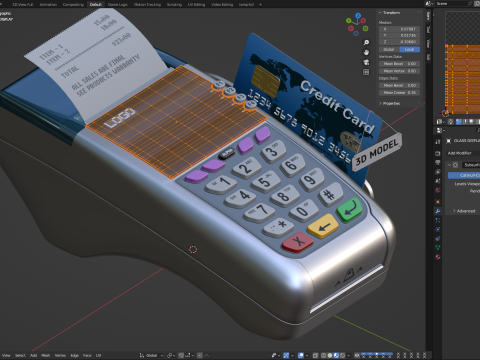Screen dimensions: 480x360
Task: Open the Object Constraints tab icon
Action: [438, 239]
